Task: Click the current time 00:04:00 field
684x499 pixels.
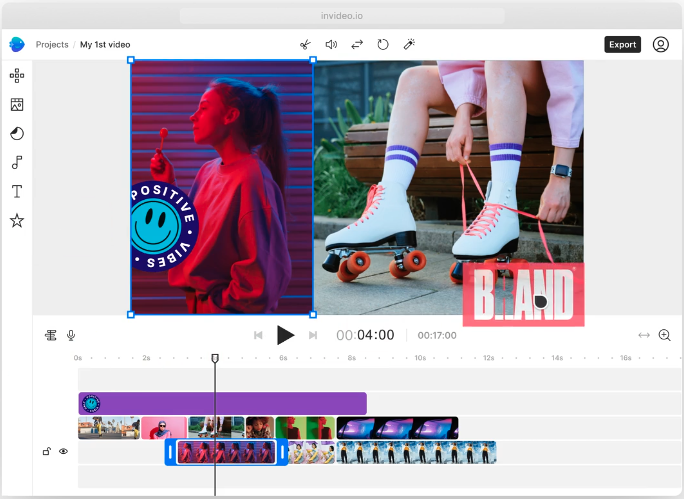Action: click(x=365, y=335)
